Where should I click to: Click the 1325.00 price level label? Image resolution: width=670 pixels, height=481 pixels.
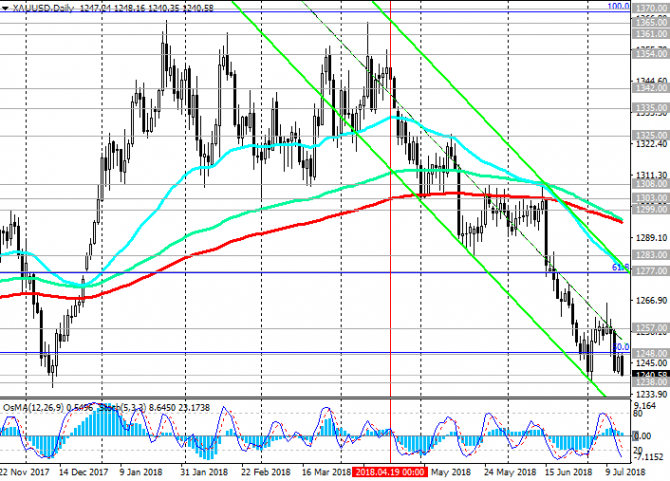pyautogui.click(x=650, y=135)
